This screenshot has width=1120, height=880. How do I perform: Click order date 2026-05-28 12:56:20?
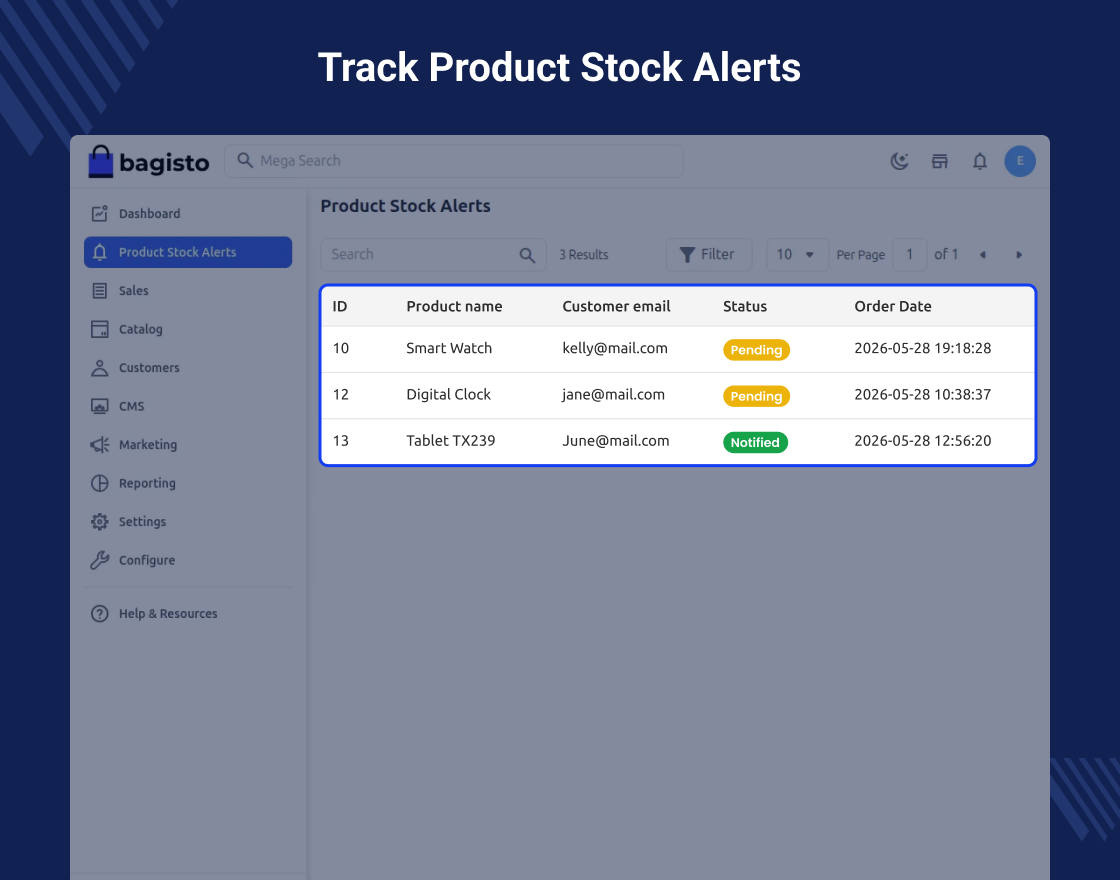coord(923,441)
